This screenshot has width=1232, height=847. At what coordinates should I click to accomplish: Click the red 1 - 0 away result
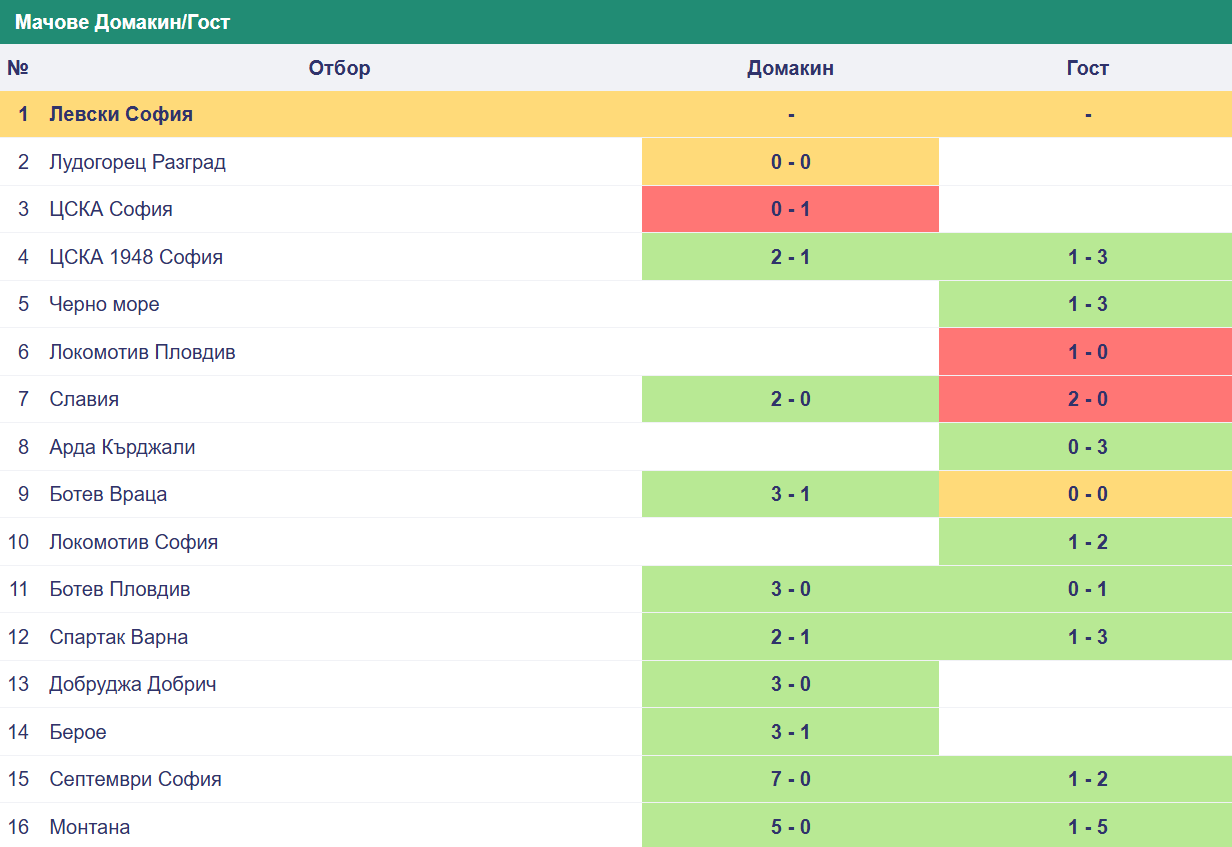click(x=1087, y=352)
